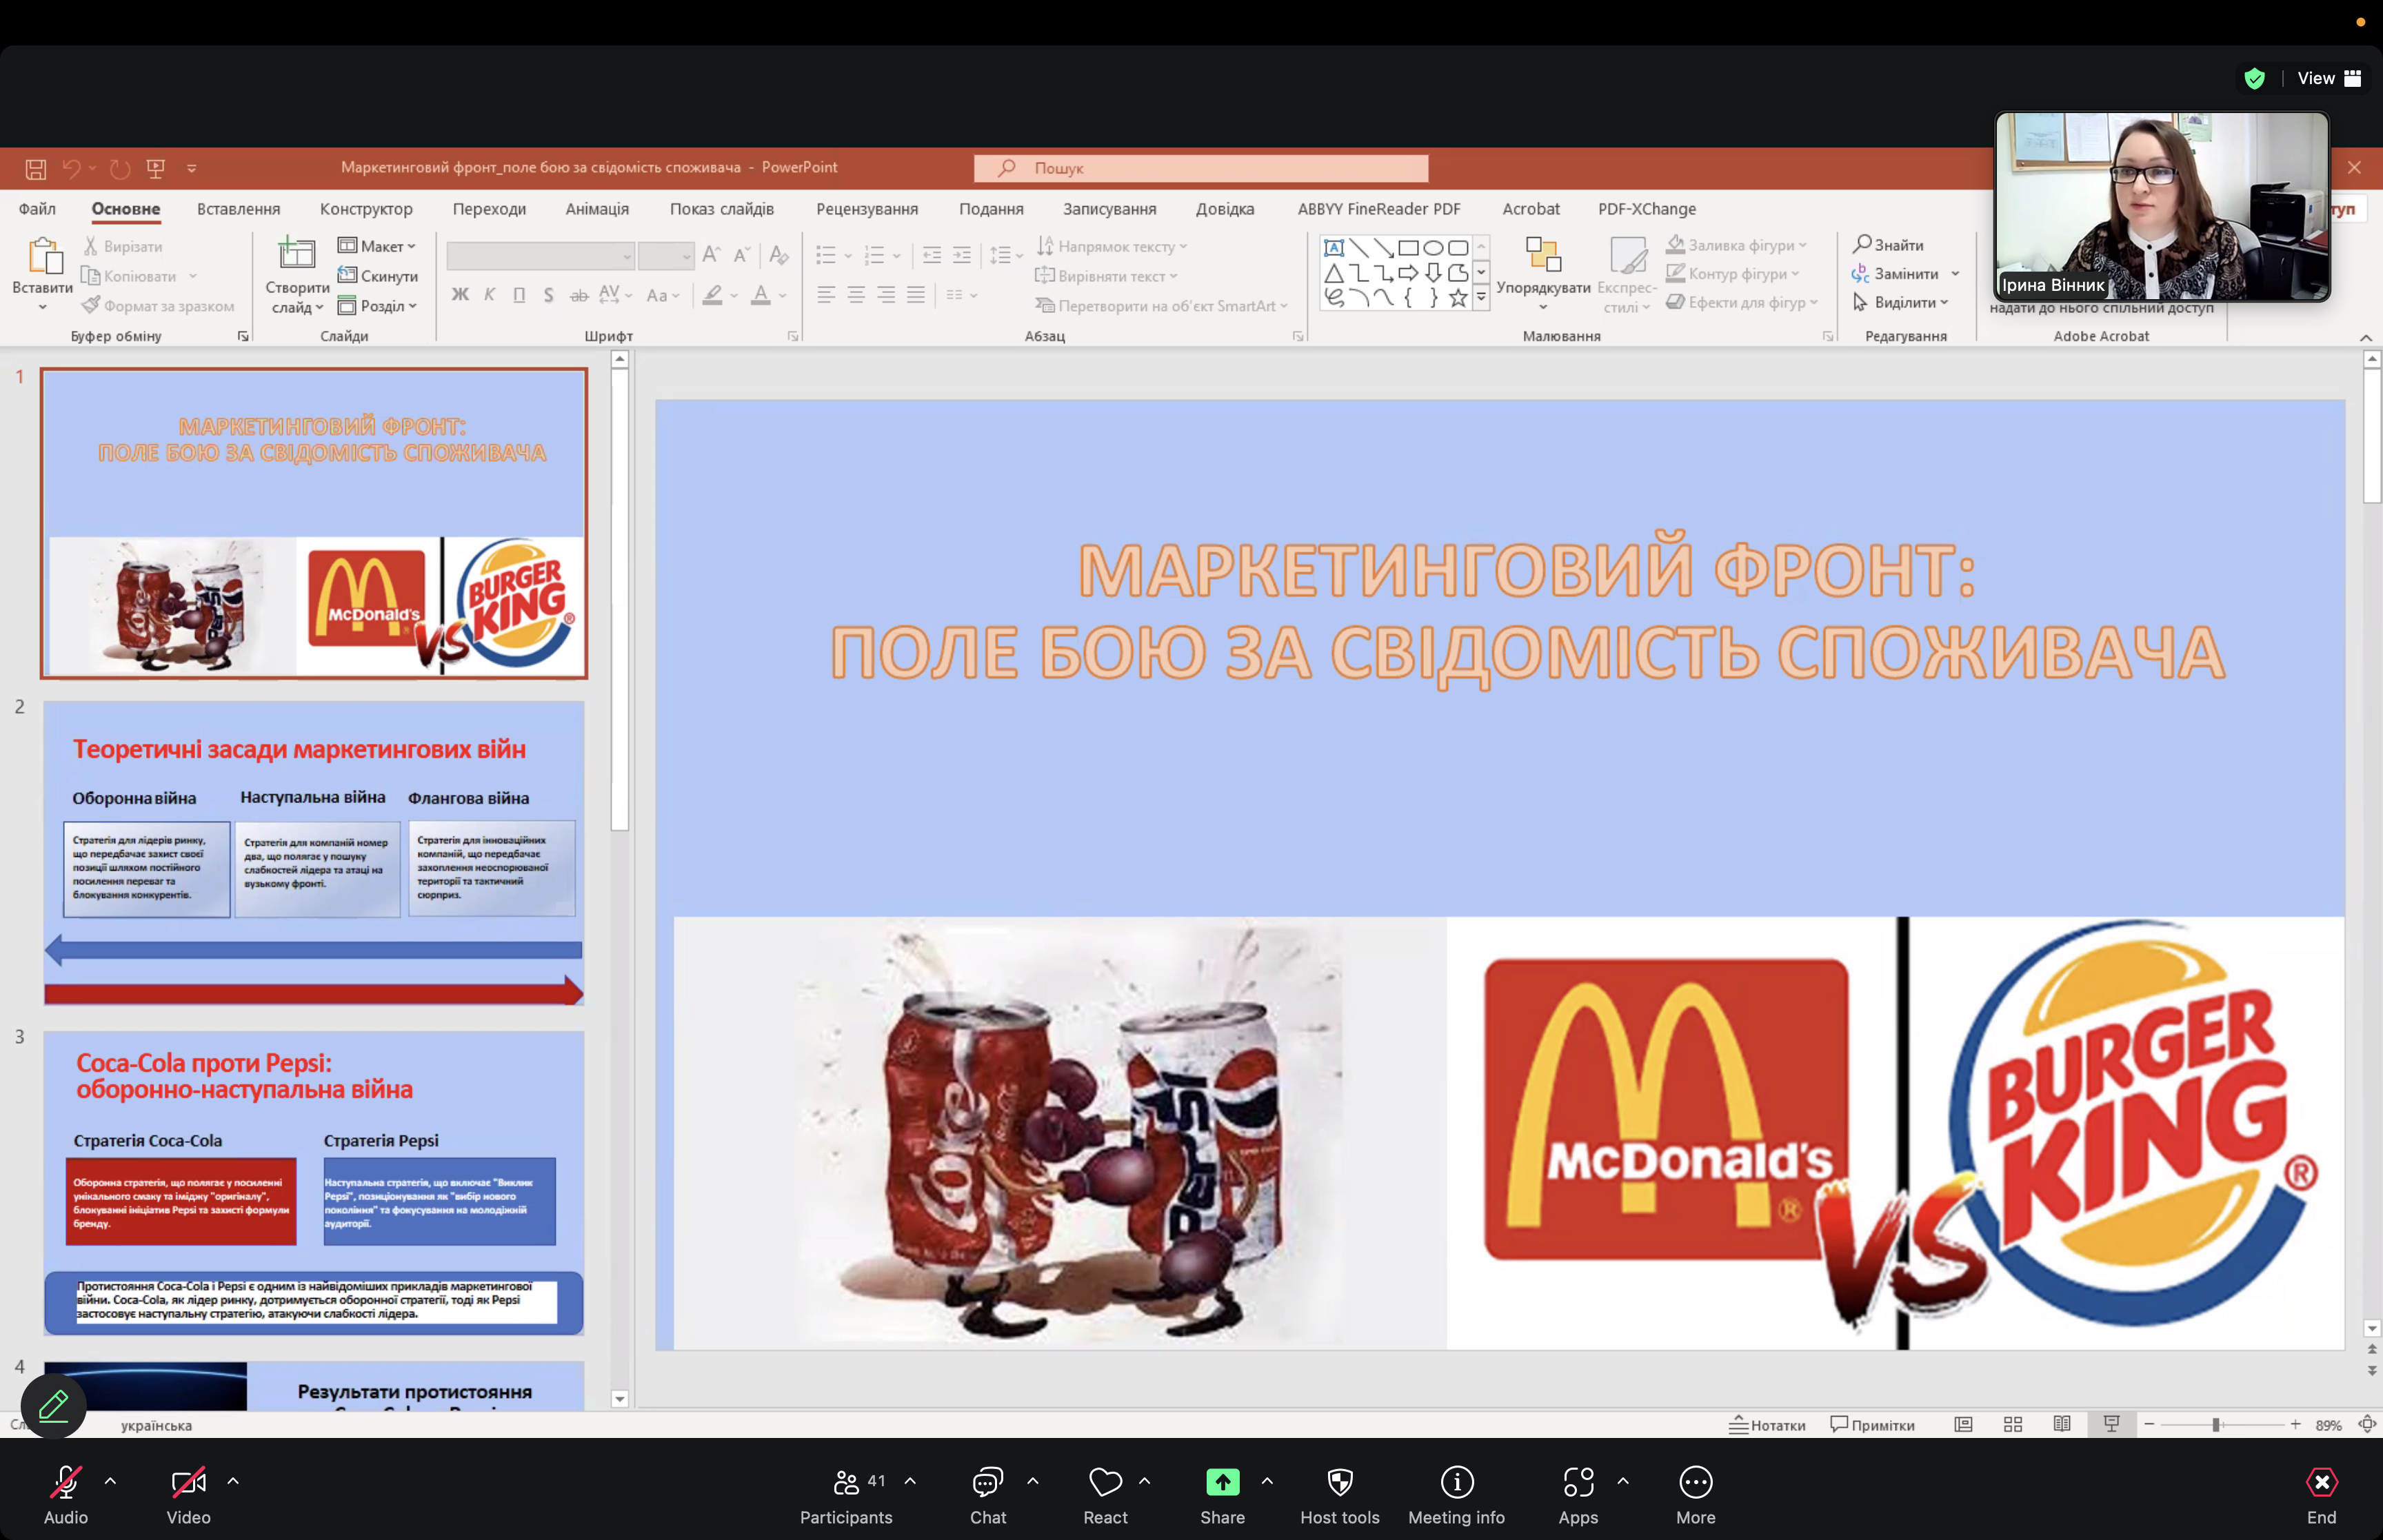The width and height of the screenshot is (2383, 1540).
Task: Select slide 2 thumbnail about Теоретичні засади
Action: point(313,852)
